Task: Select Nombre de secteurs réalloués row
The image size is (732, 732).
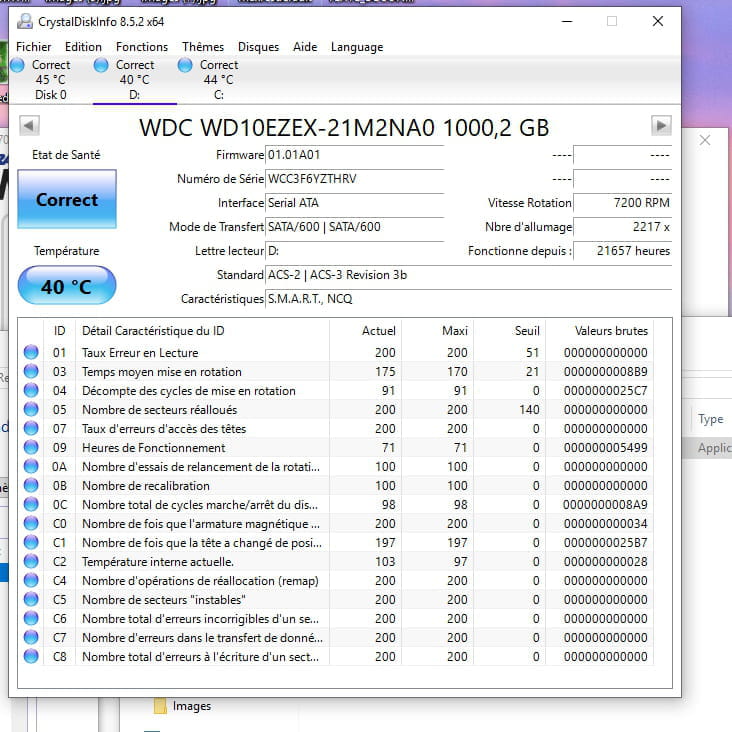Action: (336, 409)
